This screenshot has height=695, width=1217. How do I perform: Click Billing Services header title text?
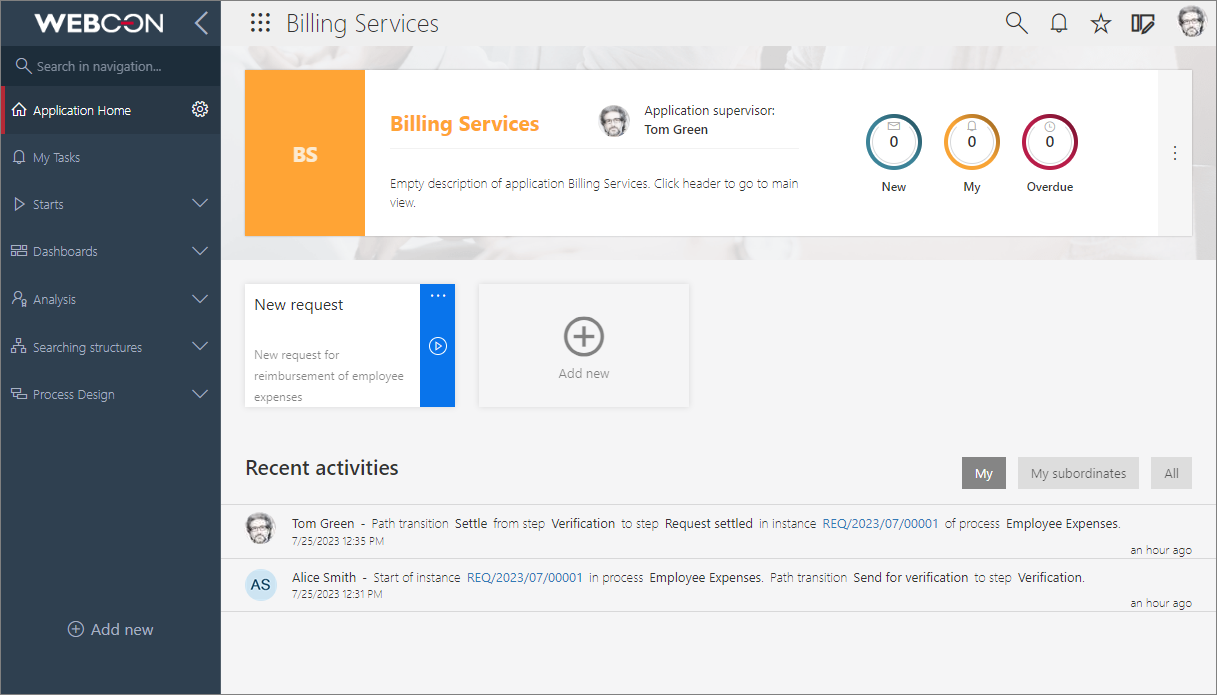(x=362, y=24)
